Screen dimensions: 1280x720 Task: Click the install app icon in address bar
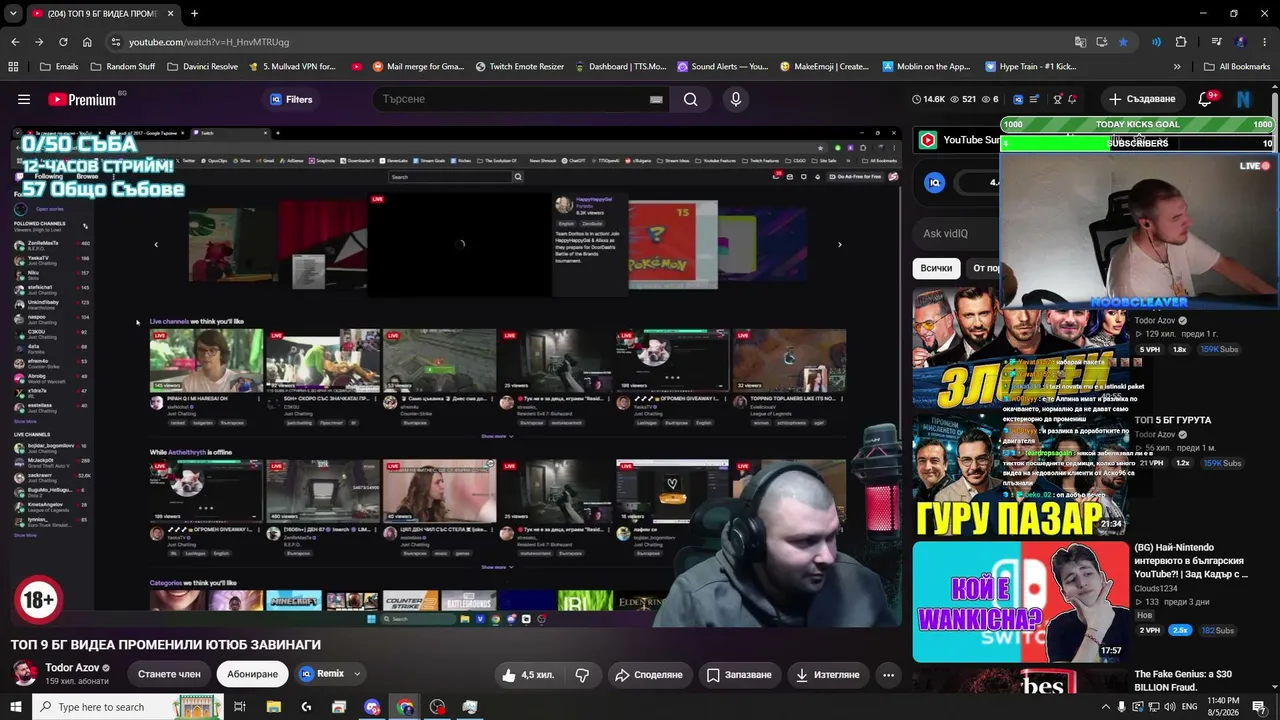coord(1102,42)
